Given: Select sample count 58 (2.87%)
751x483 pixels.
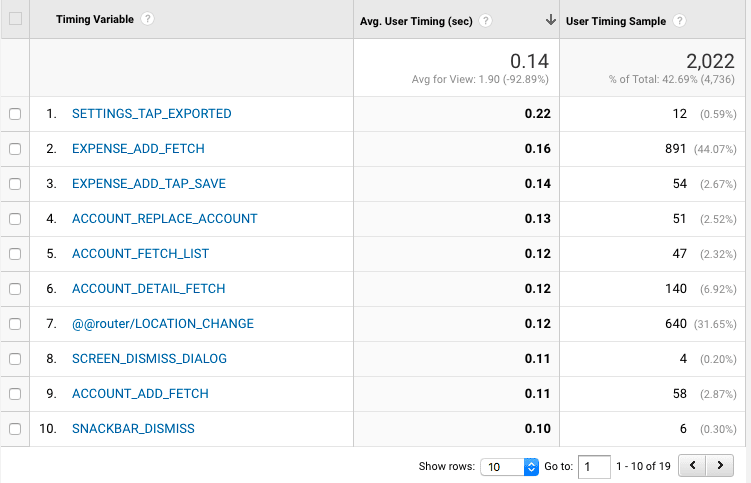Looking at the screenshot, I should click(x=704, y=393).
